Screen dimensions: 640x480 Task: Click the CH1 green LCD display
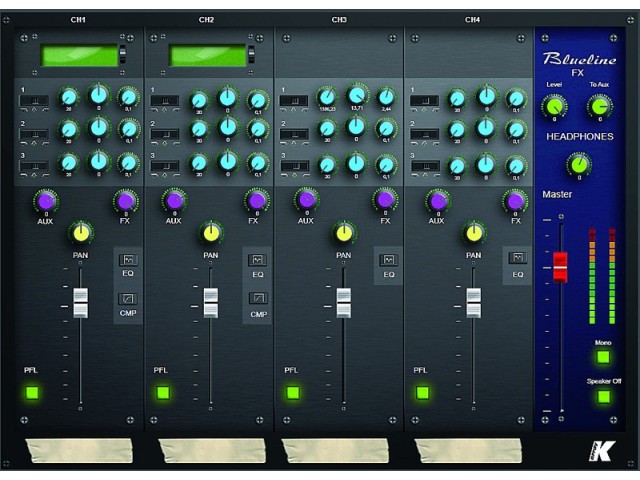[79, 56]
